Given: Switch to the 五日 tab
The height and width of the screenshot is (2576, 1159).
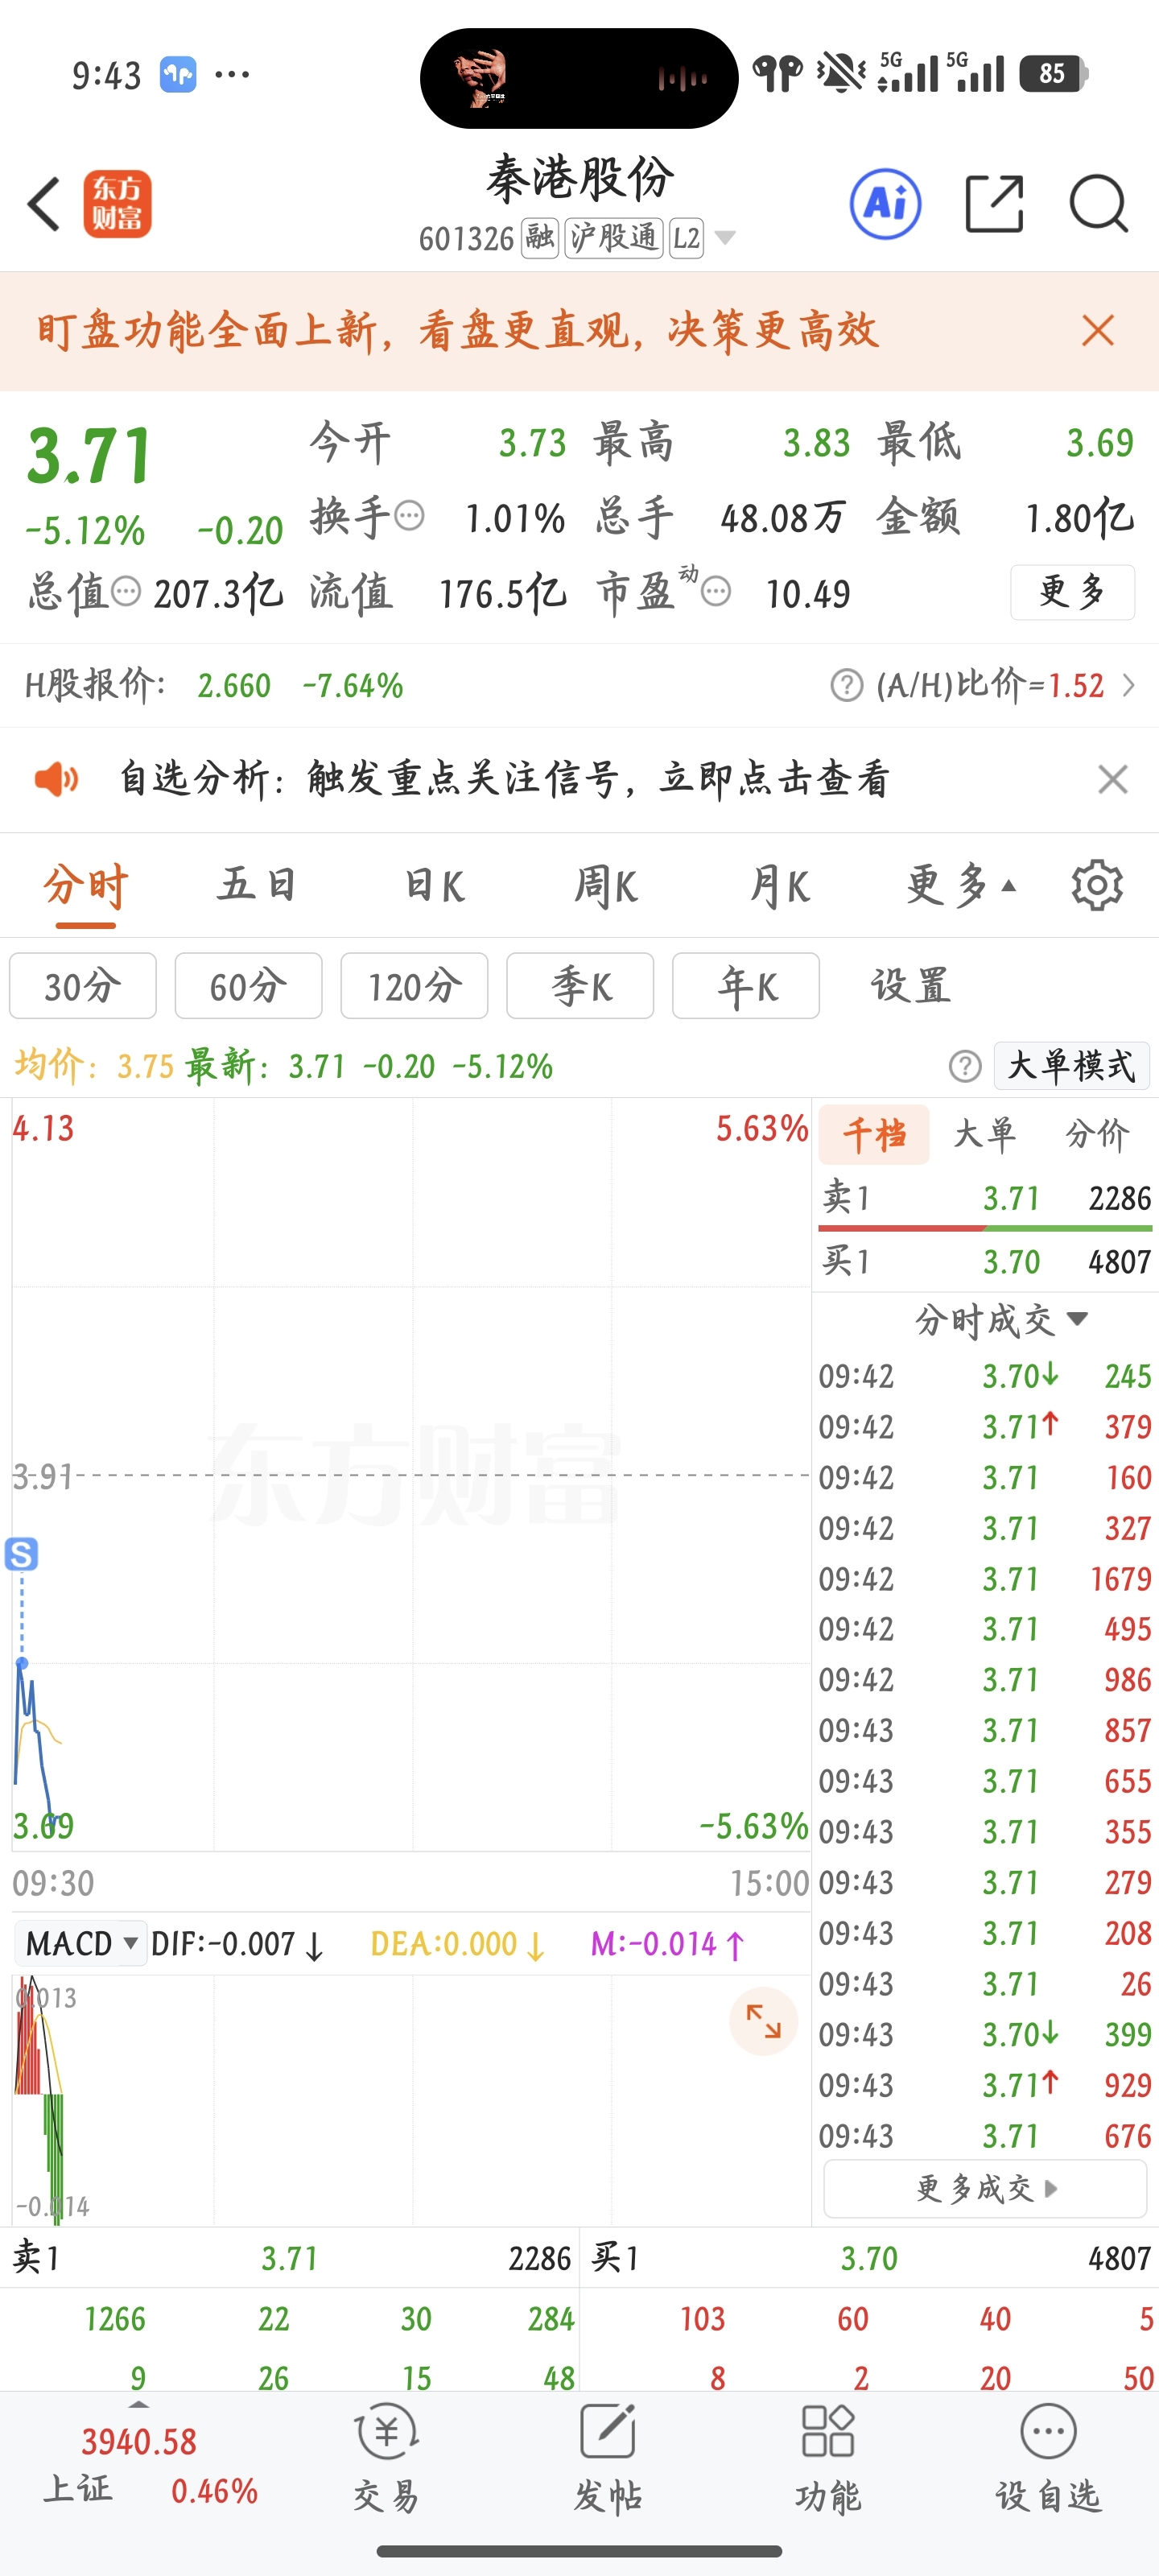Looking at the screenshot, I should click(257, 886).
